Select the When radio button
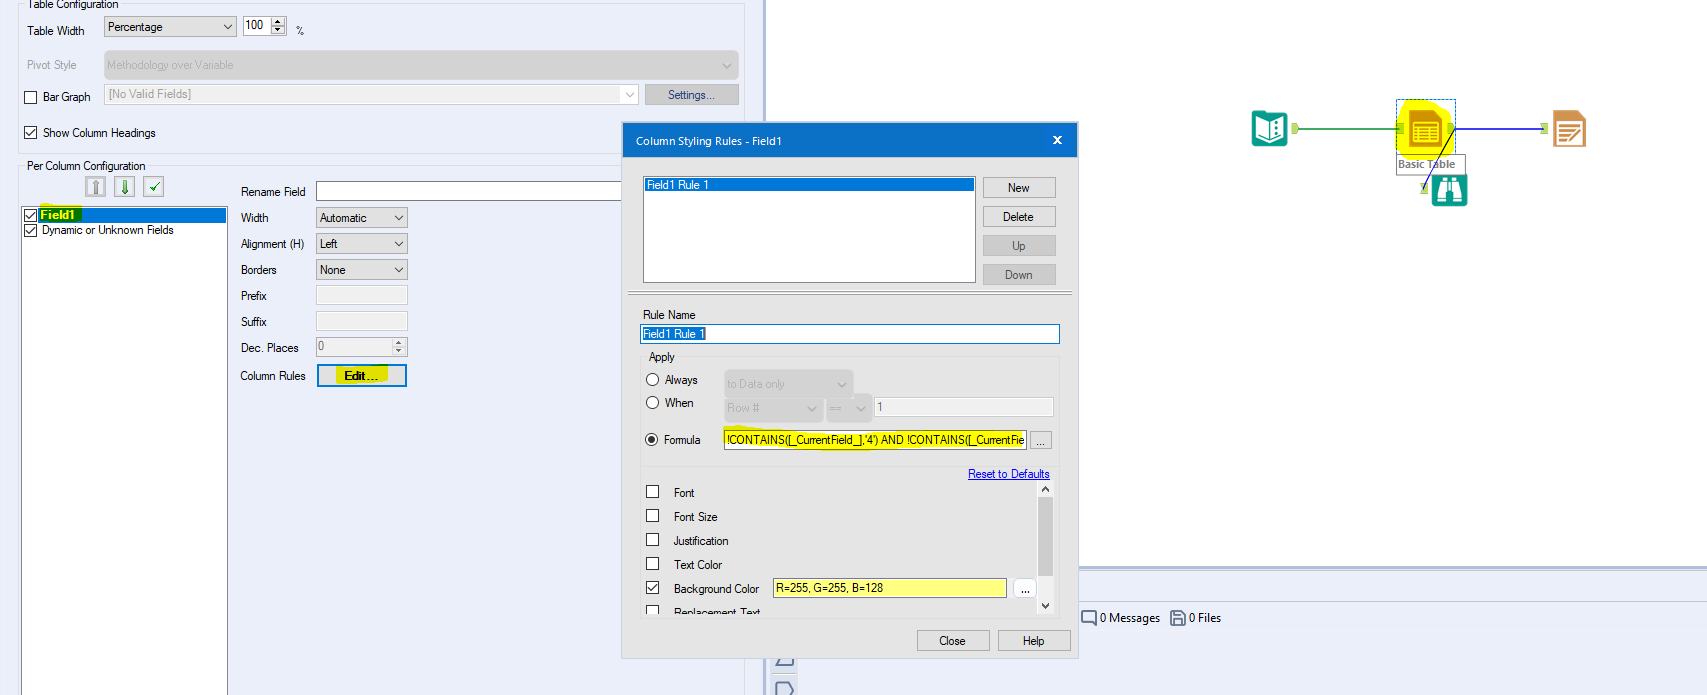1707x695 pixels. coord(653,403)
